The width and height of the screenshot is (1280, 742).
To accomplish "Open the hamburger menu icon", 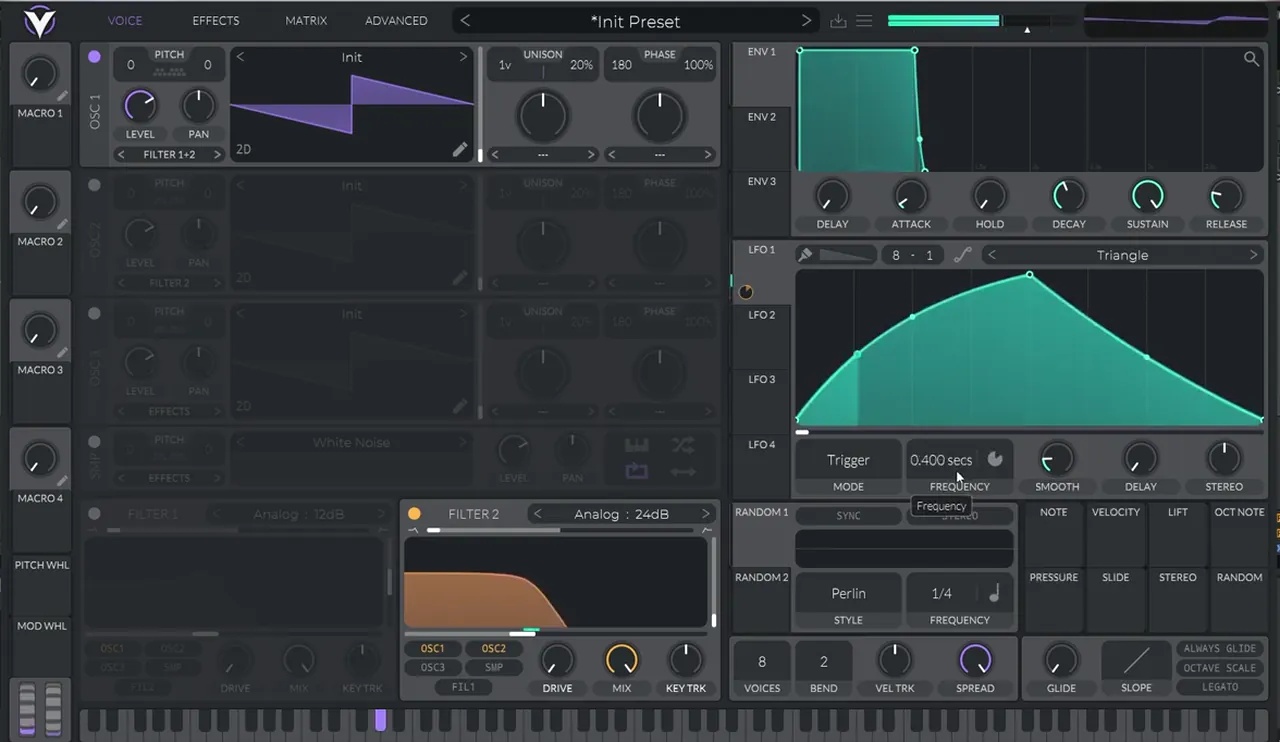I will tap(865, 21).
